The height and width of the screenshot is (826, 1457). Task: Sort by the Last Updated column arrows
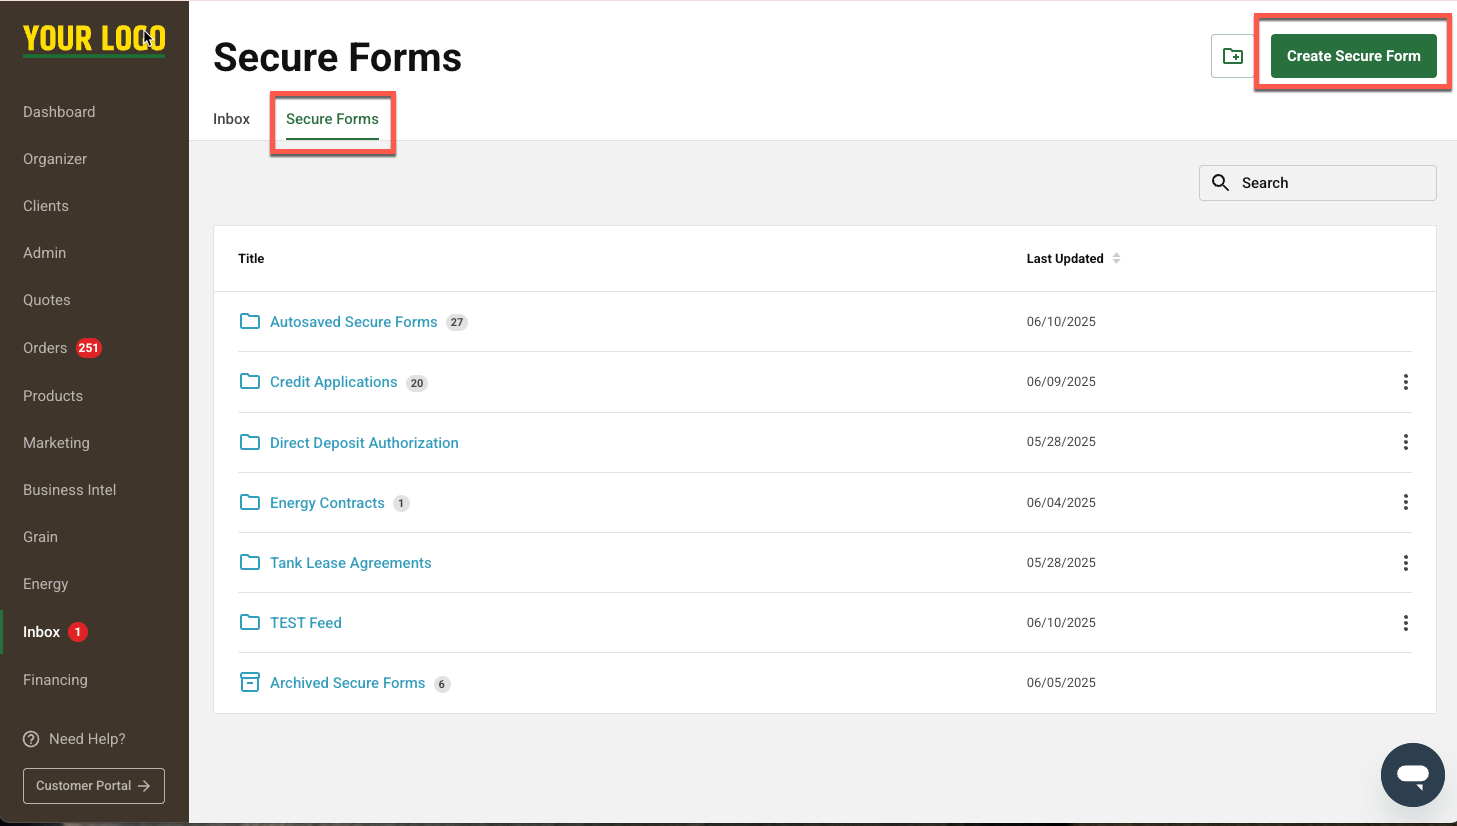tap(1116, 258)
